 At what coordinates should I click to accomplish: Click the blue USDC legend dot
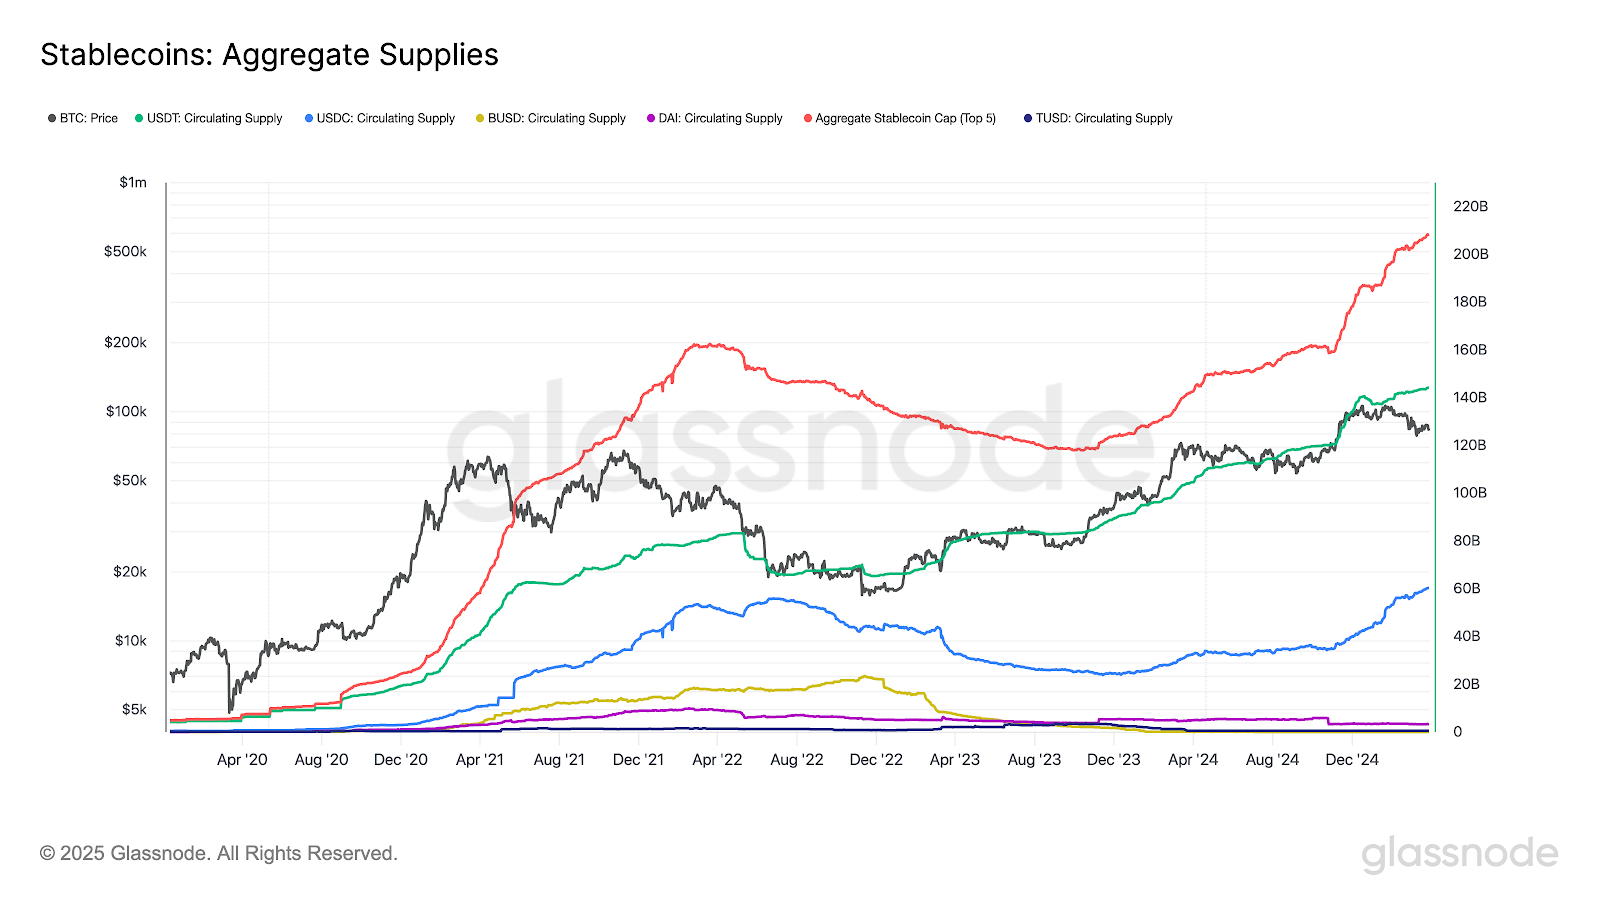tap(309, 118)
